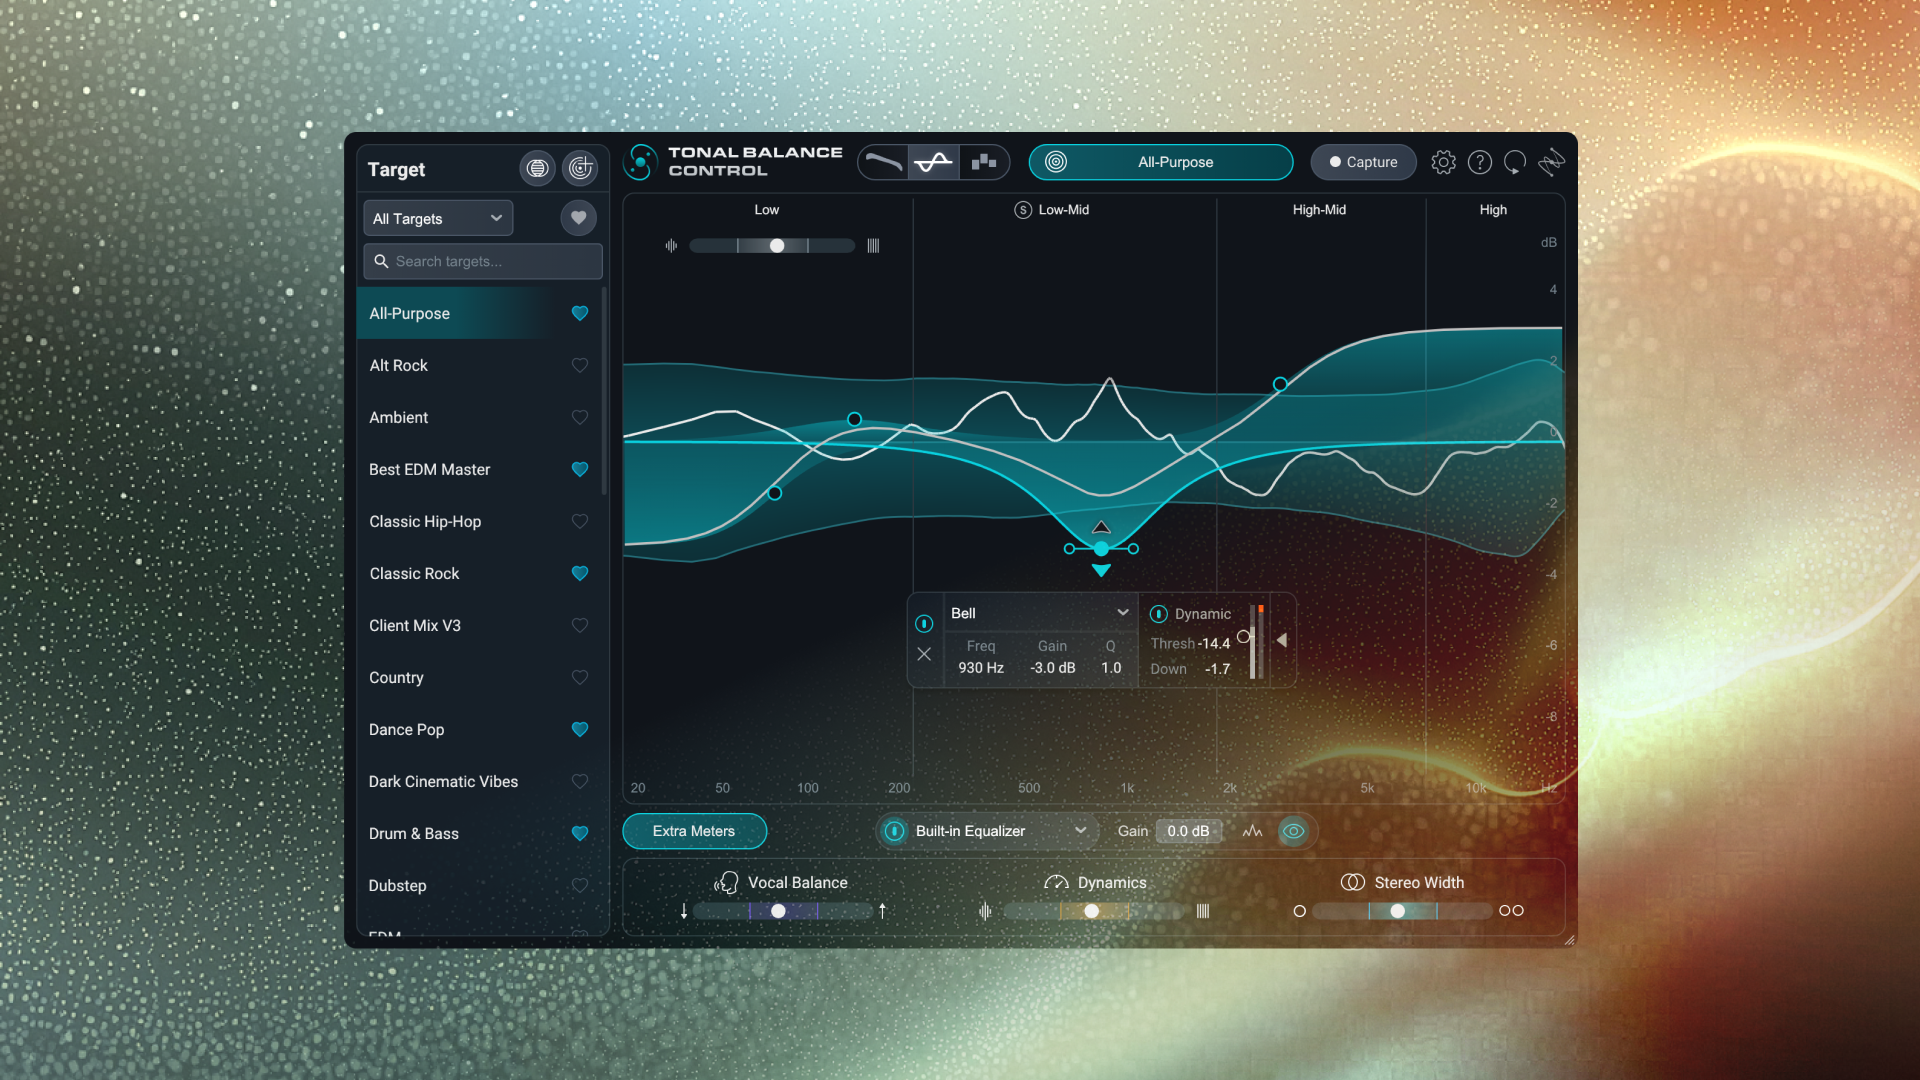Viewport: 1920px width, 1080px height.
Task: Click the Capture button
Action: (x=1363, y=162)
